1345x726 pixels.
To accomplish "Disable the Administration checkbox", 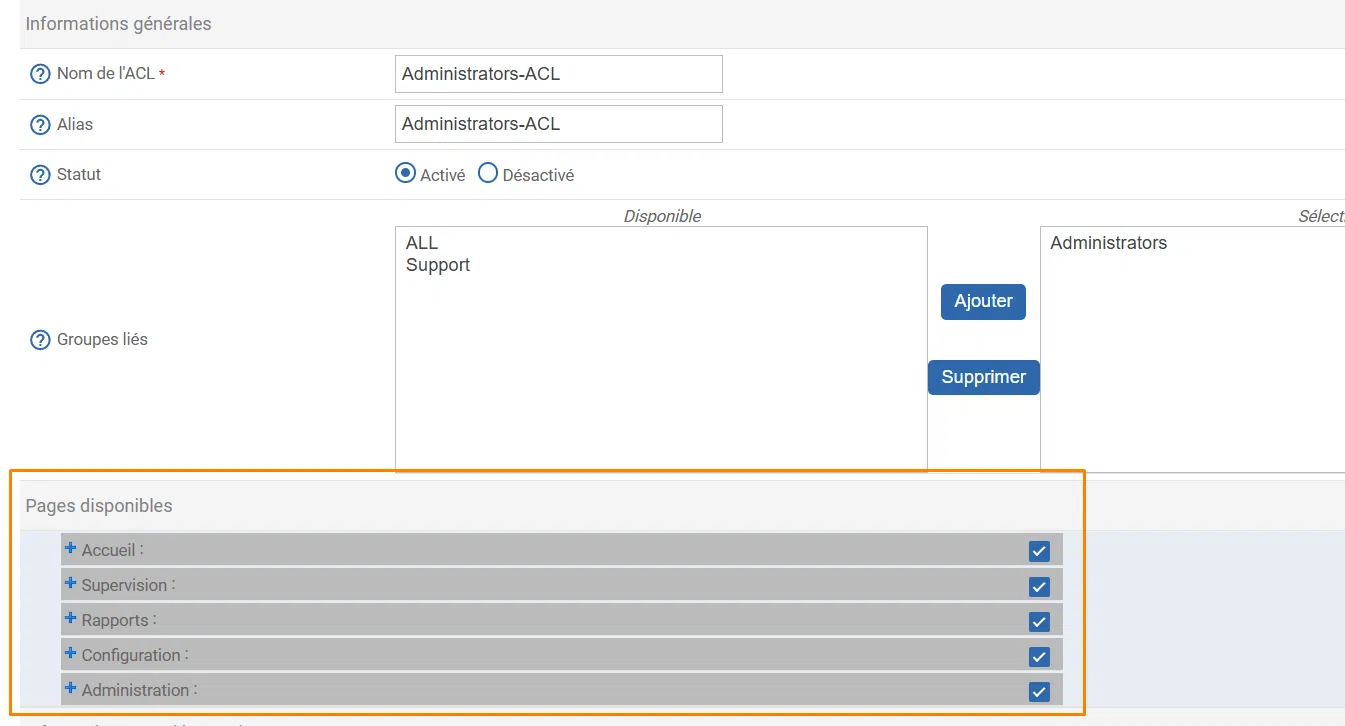I will (x=1039, y=691).
